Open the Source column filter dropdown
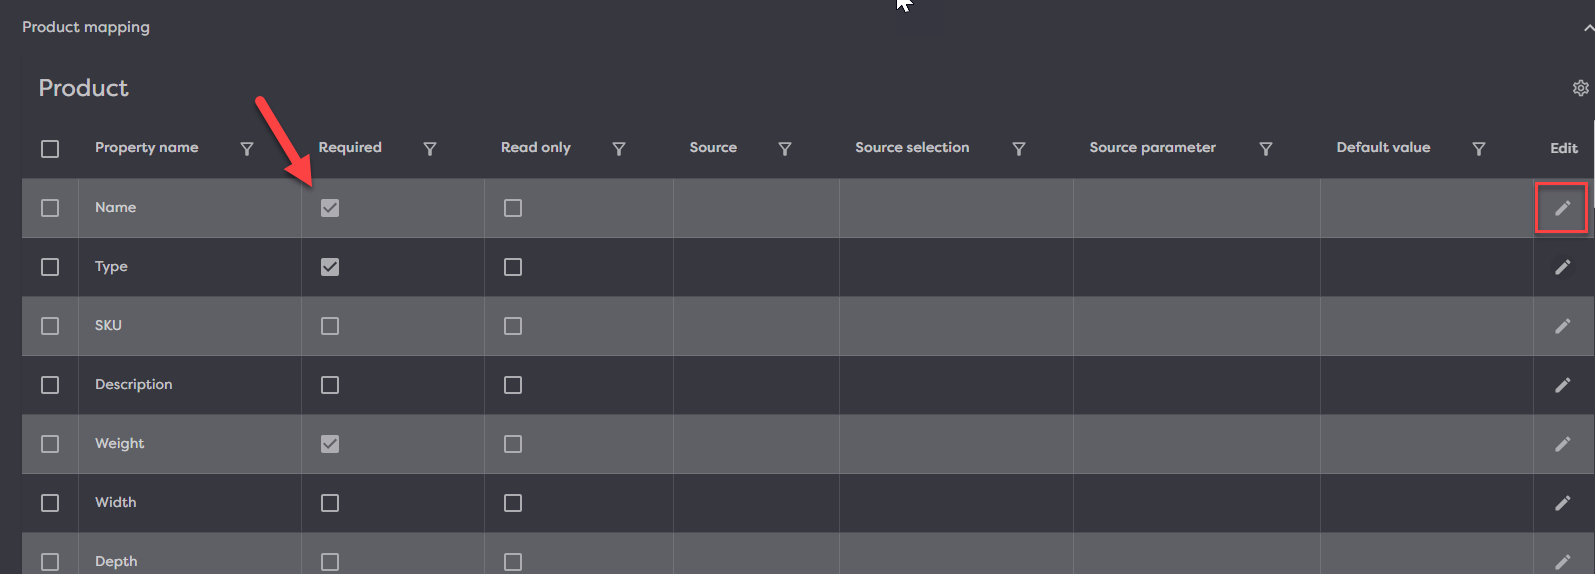Screen dimensions: 1595x574 (x=785, y=149)
